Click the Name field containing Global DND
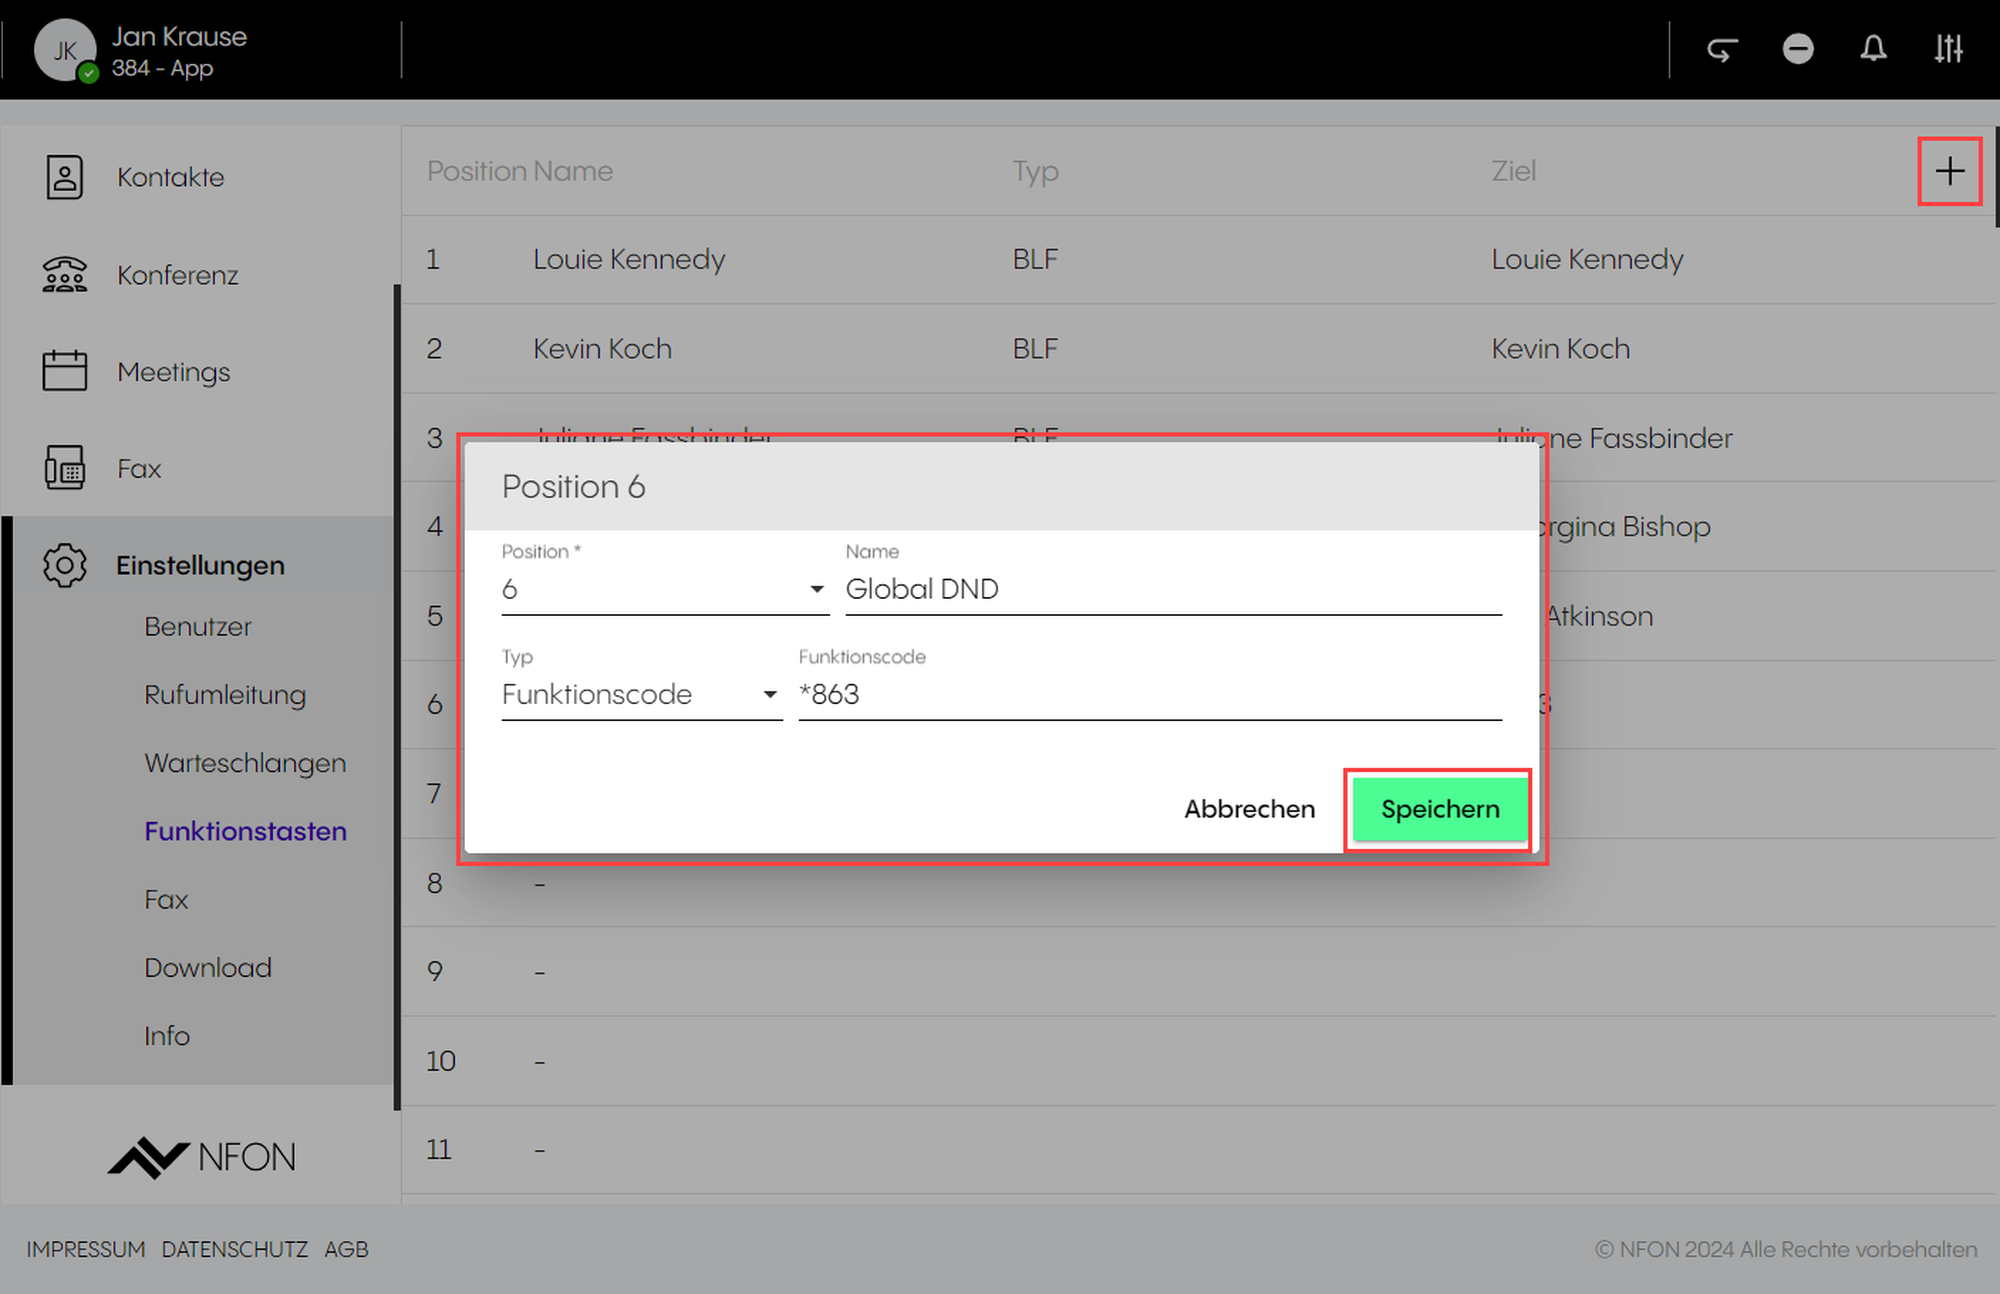The width and height of the screenshot is (2000, 1294). [x=1172, y=589]
